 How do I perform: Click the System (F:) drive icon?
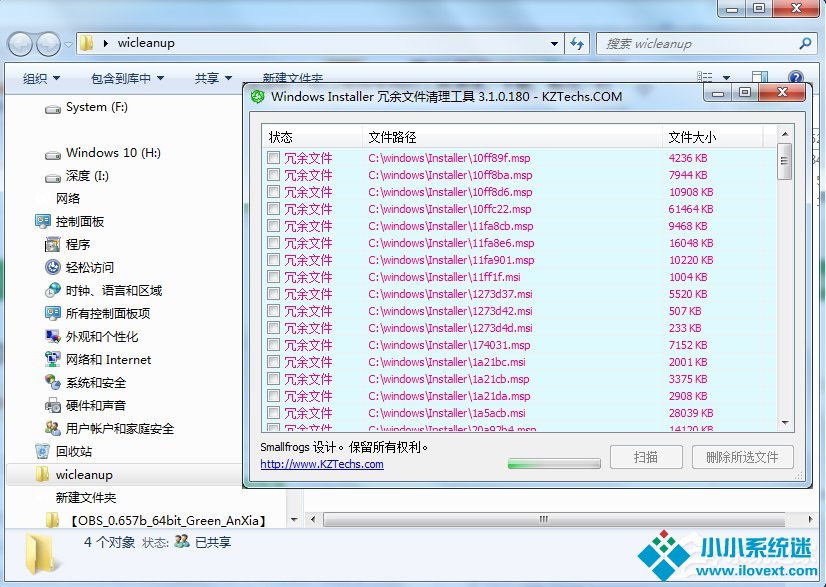click(53, 109)
